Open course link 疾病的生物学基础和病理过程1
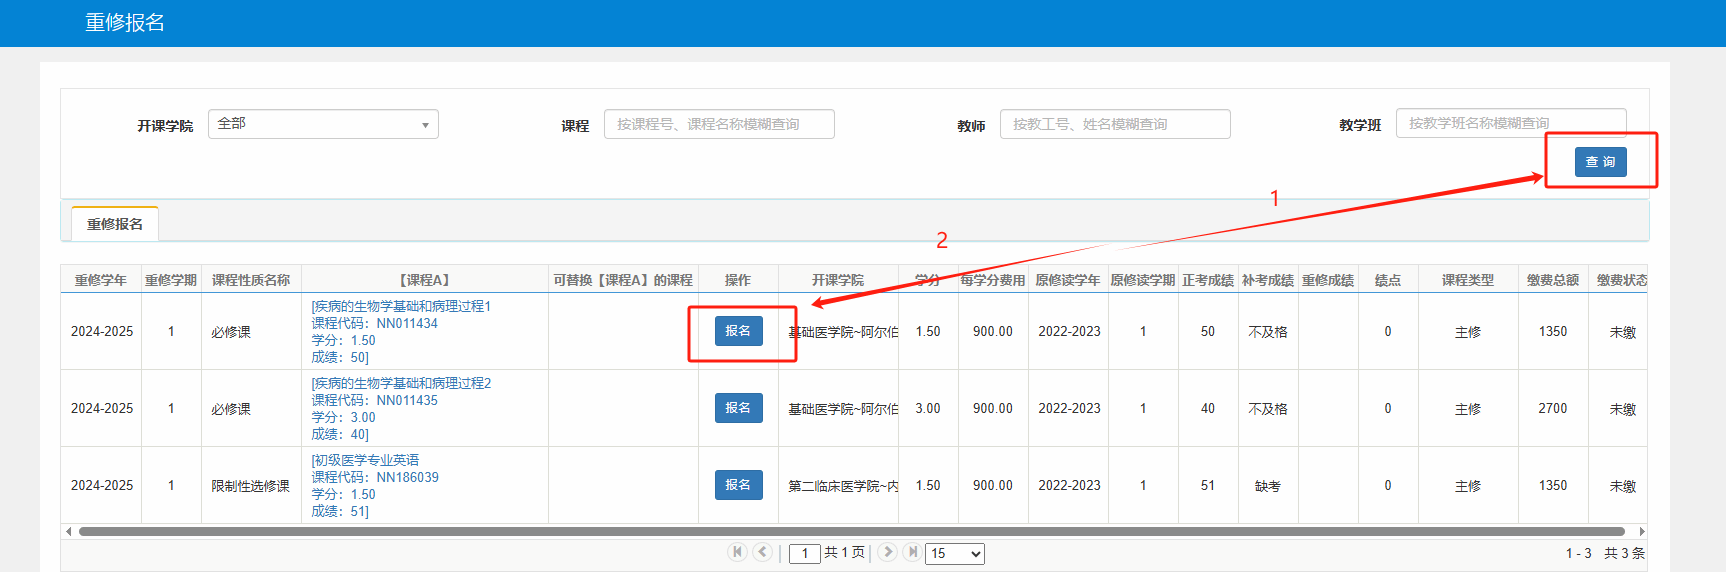 (401, 306)
